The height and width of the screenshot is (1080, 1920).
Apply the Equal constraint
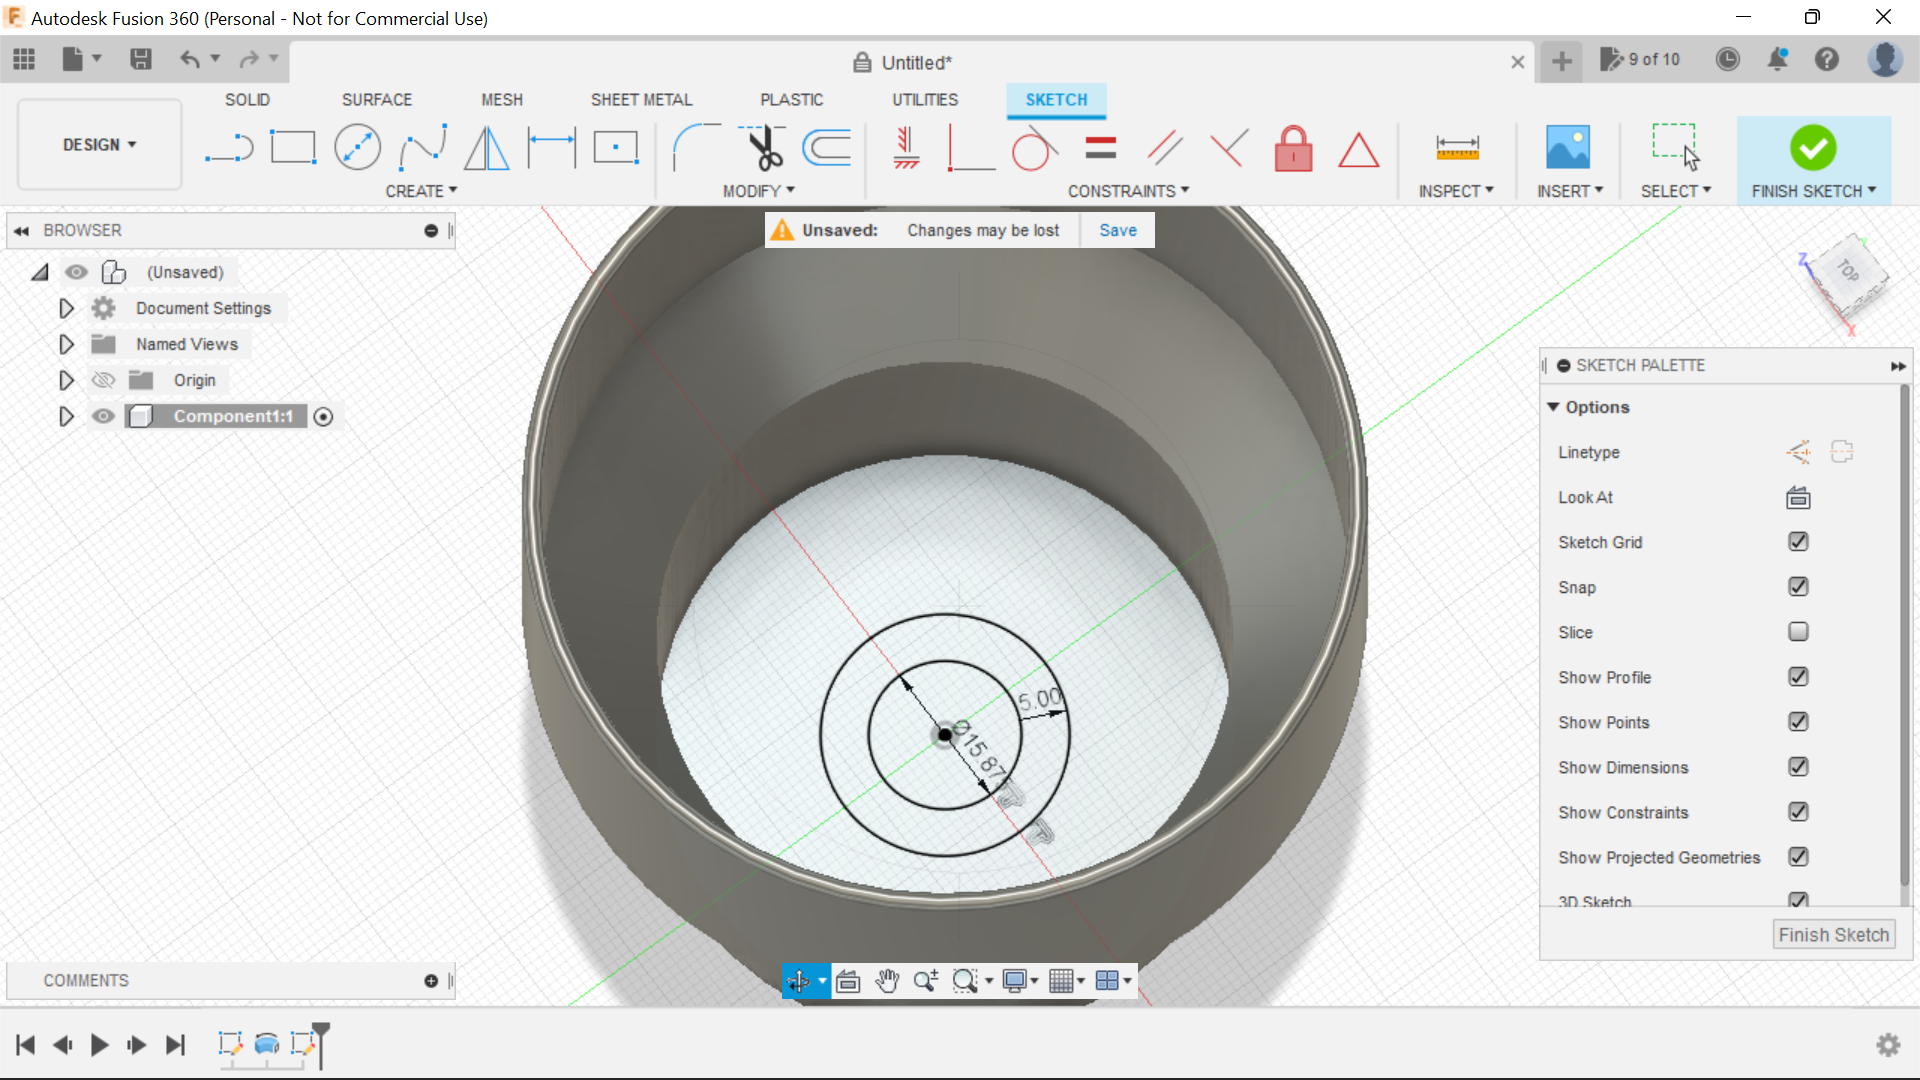[x=1100, y=147]
